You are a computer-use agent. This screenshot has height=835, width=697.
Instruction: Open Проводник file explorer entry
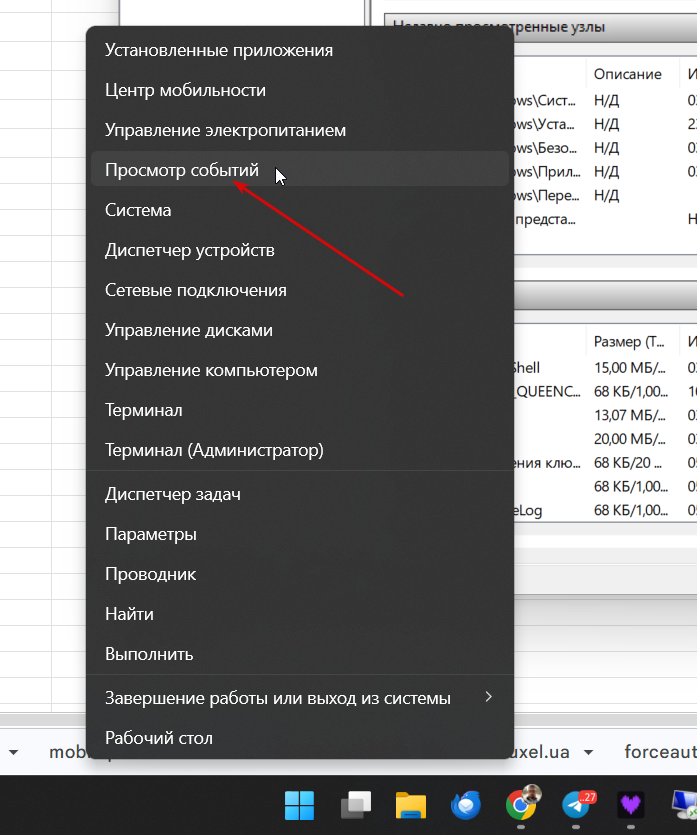(300, 574)
